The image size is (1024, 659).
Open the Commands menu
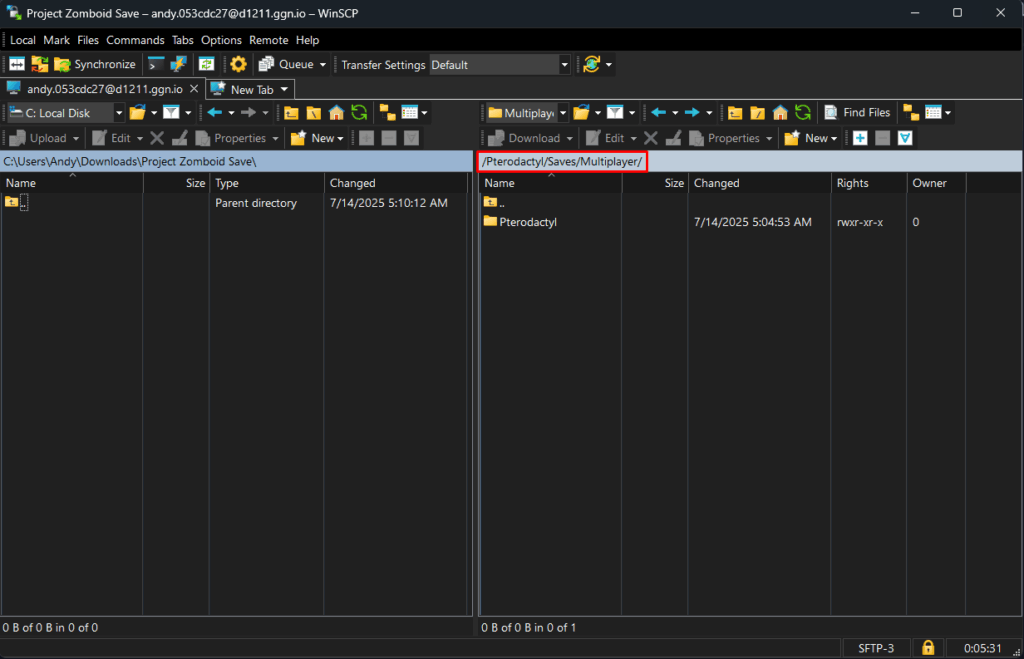[135, 40]
